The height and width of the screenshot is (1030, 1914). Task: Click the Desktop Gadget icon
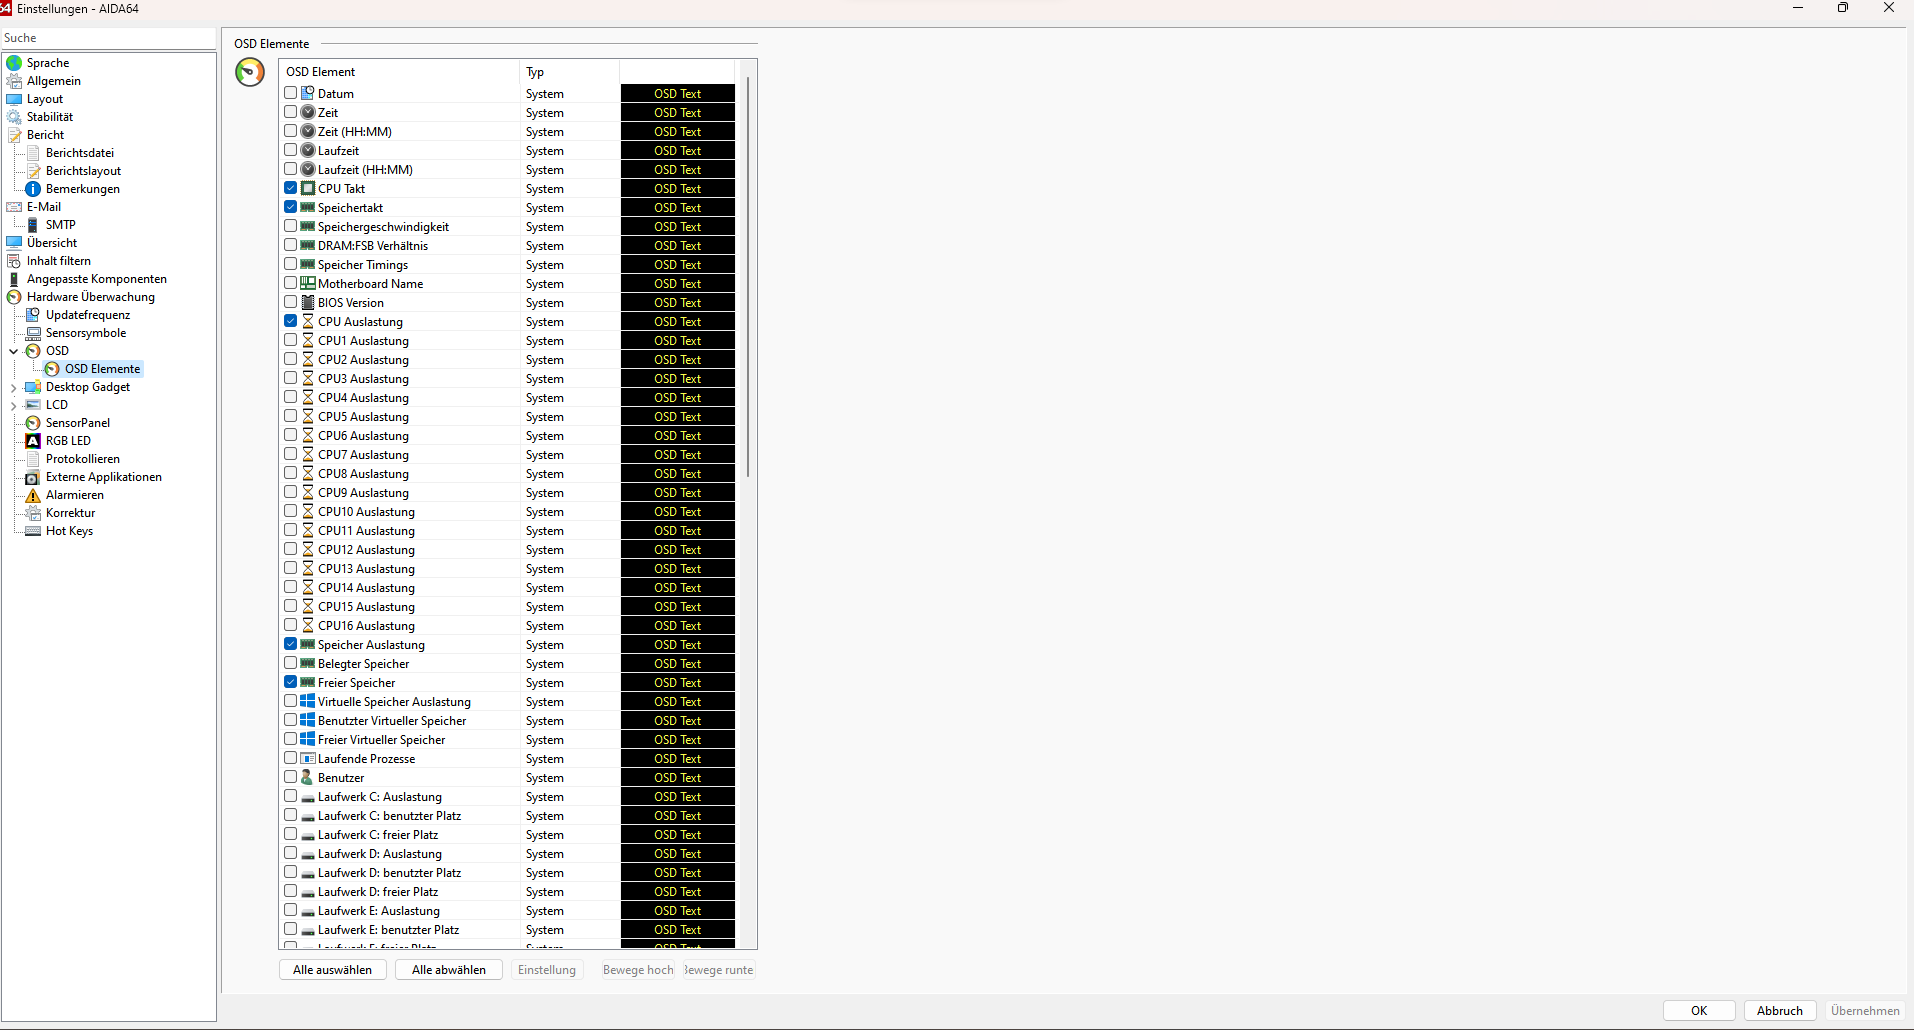tap(33, 387)
